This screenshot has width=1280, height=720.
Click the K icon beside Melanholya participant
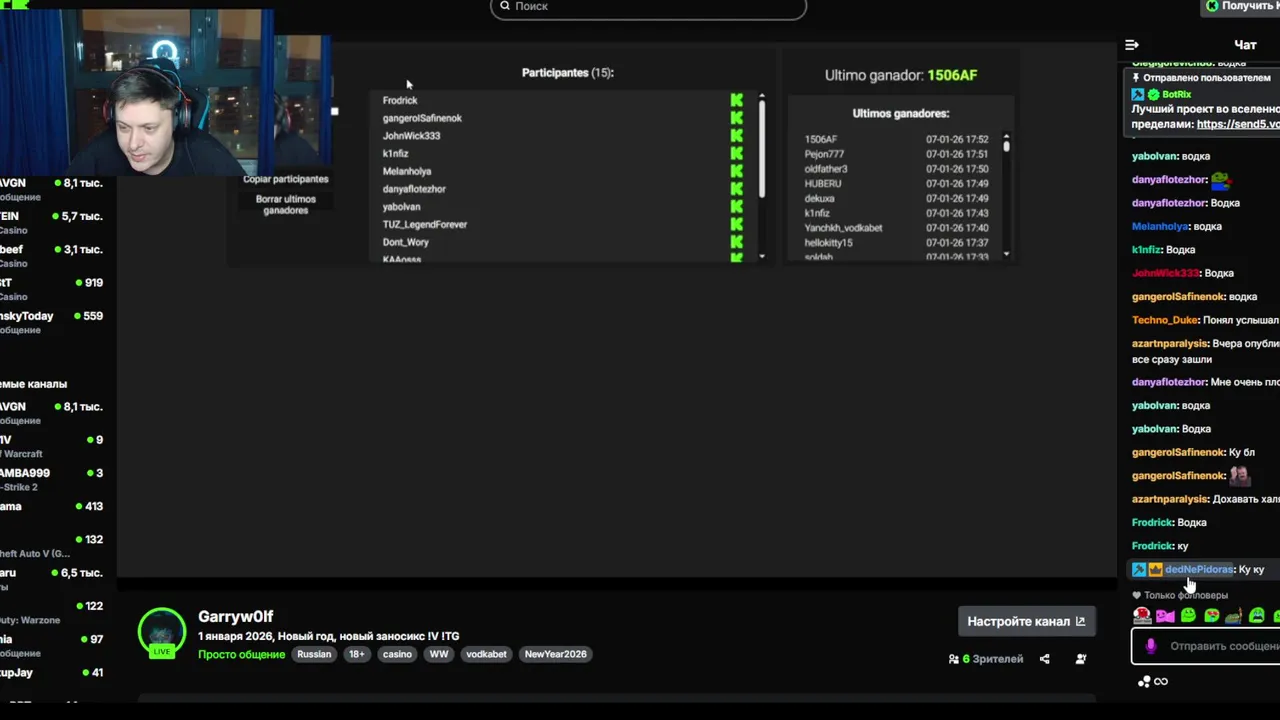737,171
